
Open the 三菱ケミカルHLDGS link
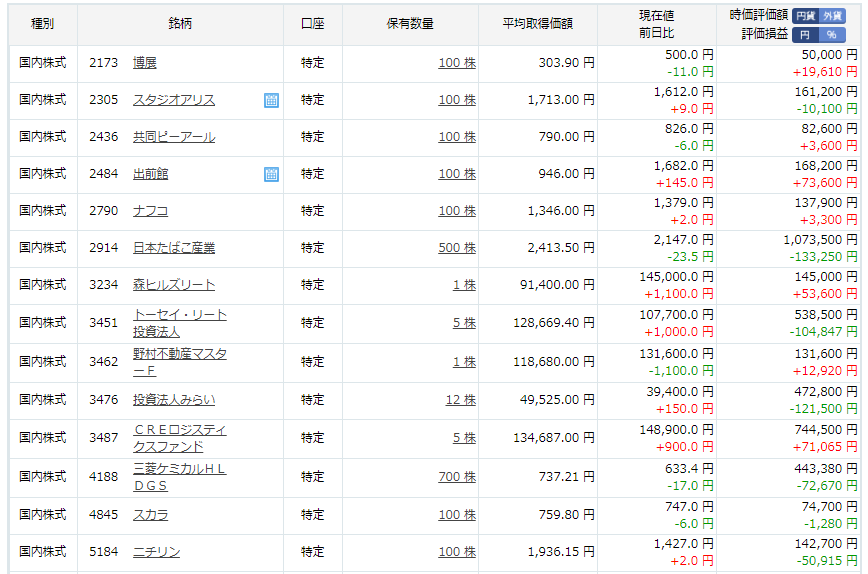[180, 477]
